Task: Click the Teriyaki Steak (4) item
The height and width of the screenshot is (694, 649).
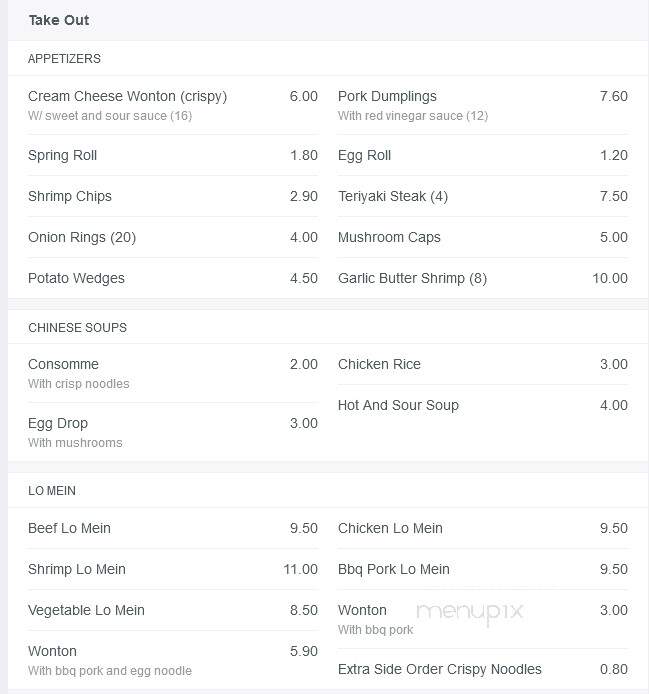Action: point(393,196)
